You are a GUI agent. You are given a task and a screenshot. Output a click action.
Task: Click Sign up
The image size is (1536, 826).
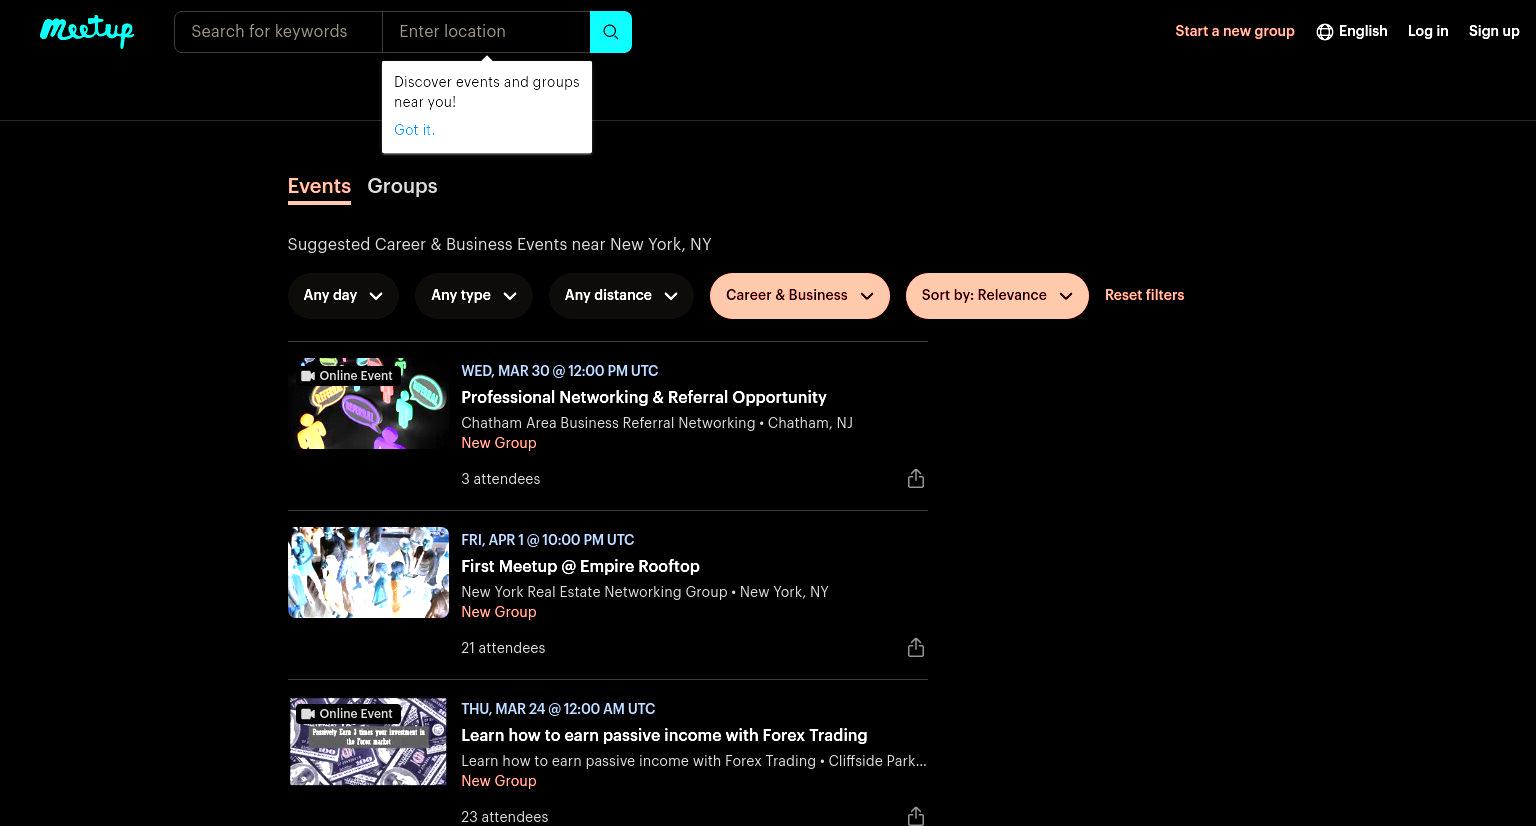click(x=1494, y=32)
